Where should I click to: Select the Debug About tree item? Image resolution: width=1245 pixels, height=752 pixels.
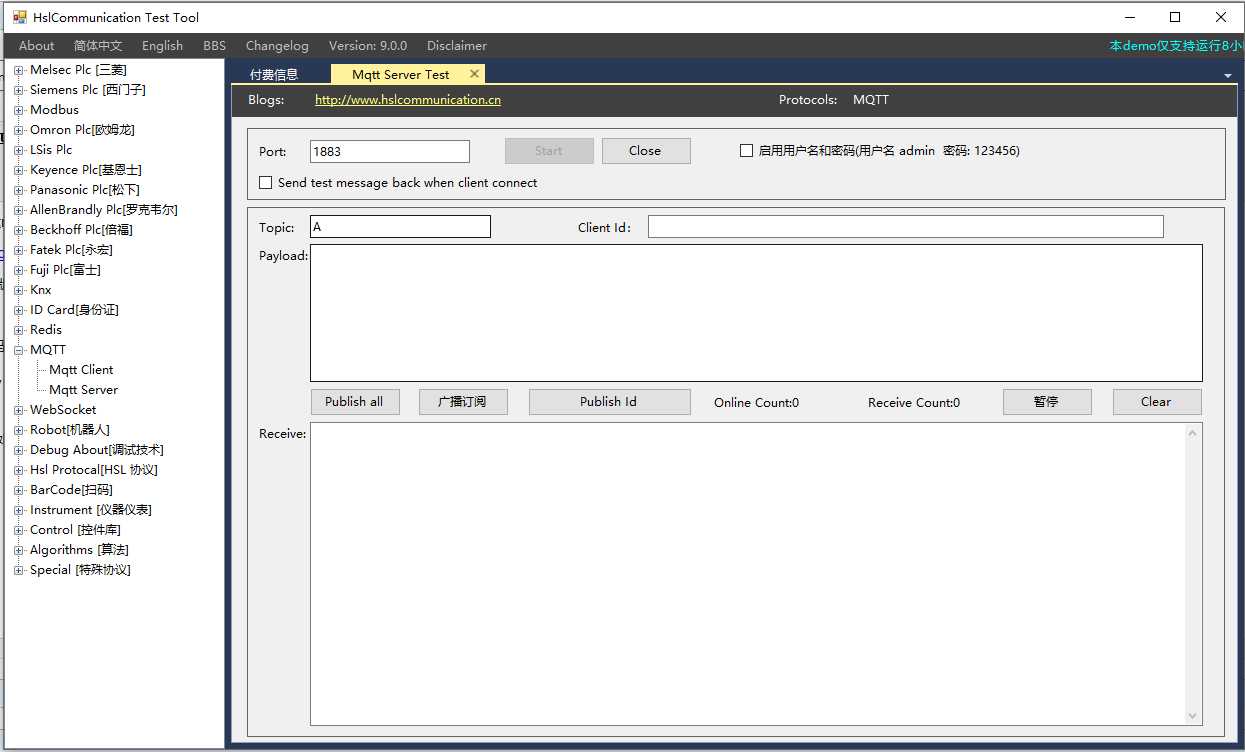coord(96,450)
